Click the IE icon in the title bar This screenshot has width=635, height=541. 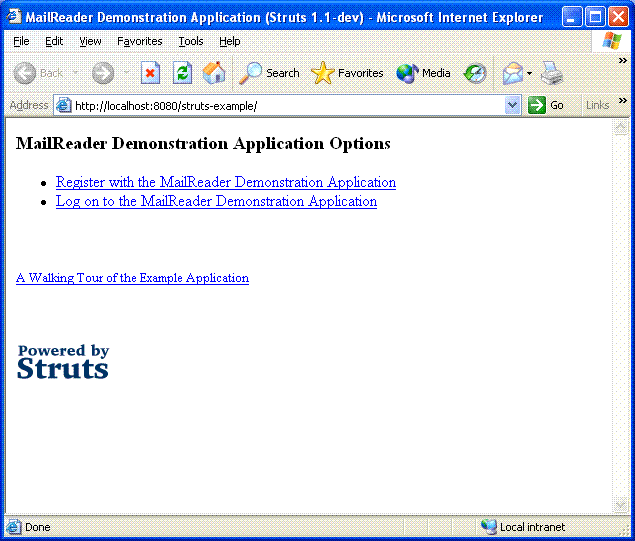pos(14,17)
